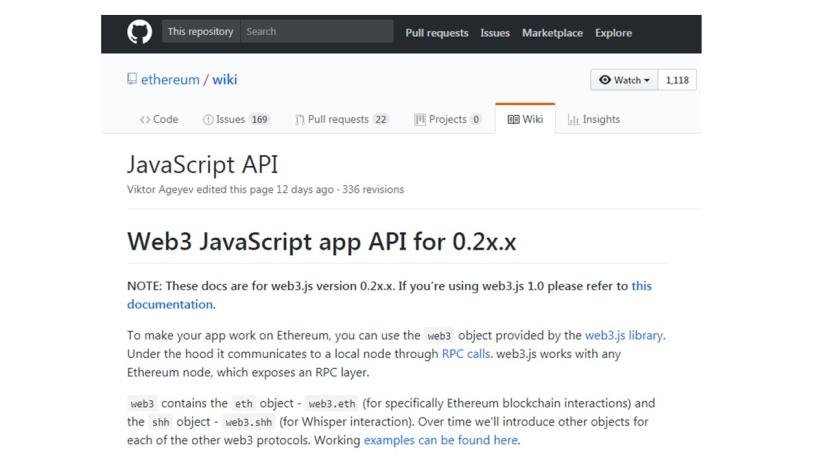This screenshot has height=467, width=830.
Task: Open the Issues tab
Action: coord(236,119)
